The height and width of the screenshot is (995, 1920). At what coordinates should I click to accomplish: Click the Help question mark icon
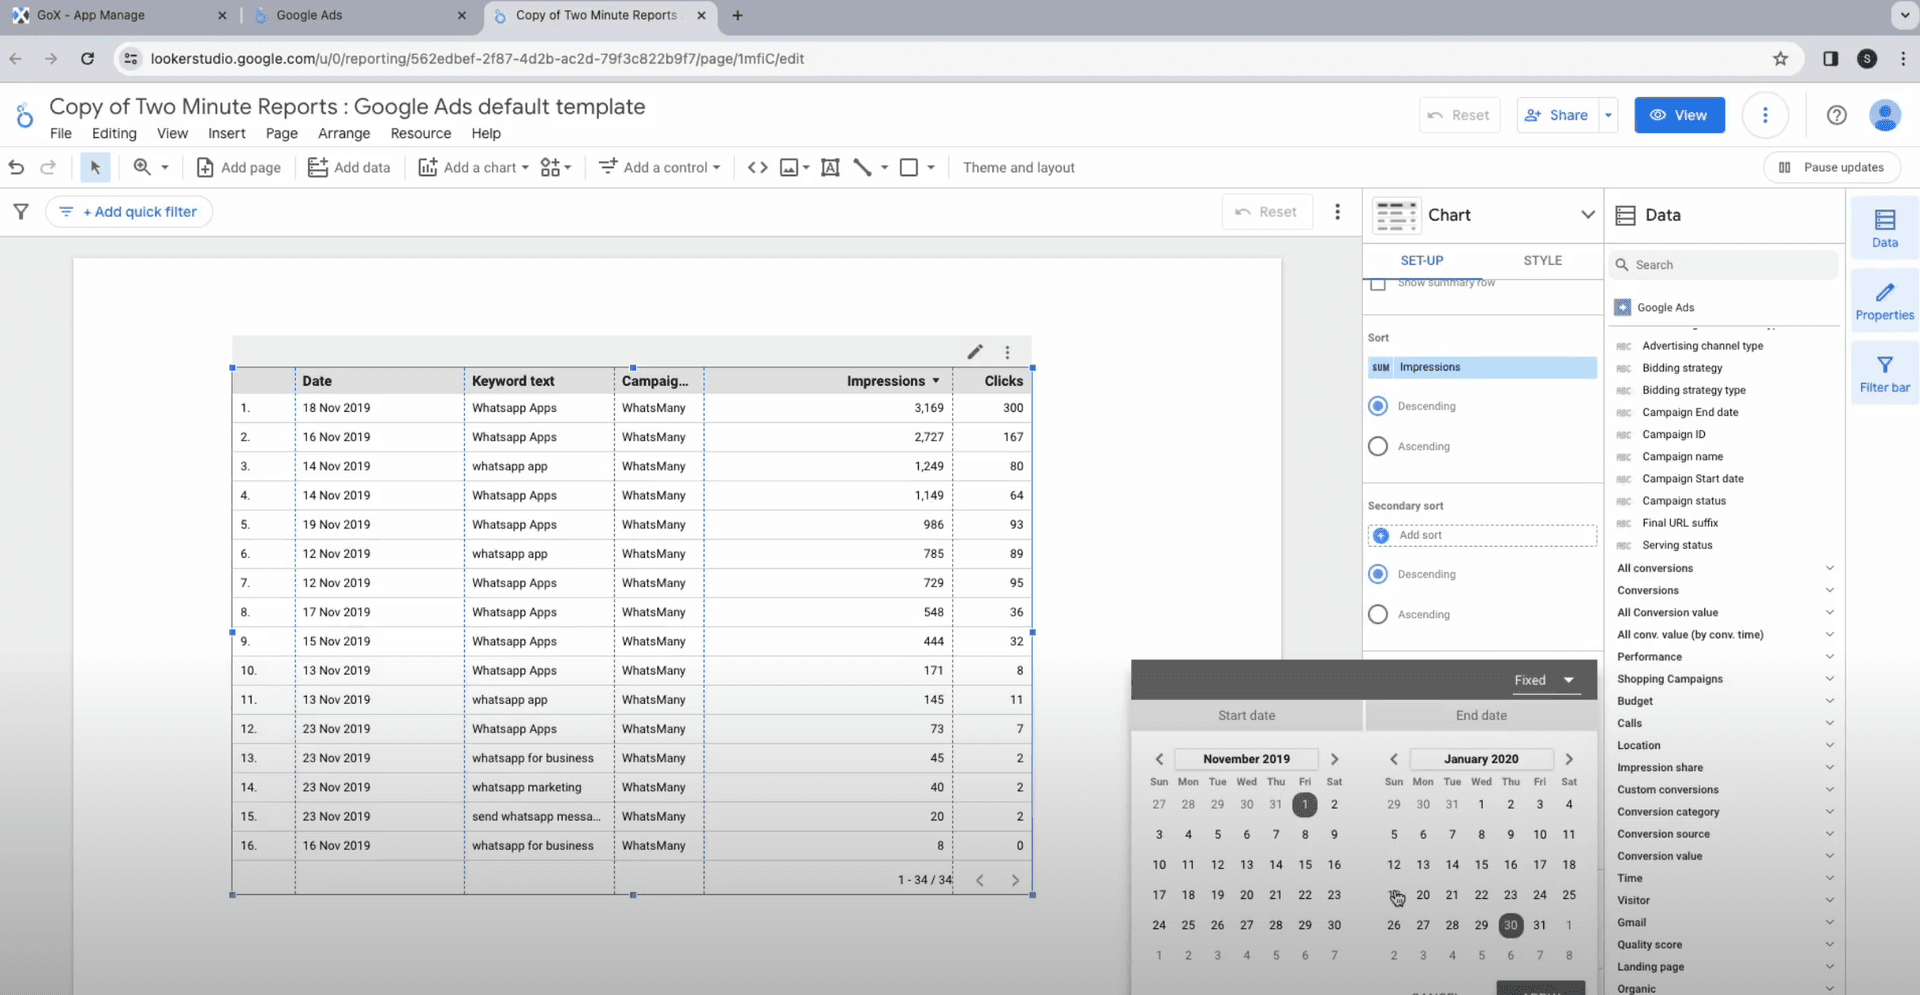click(x=1836, y=115)
